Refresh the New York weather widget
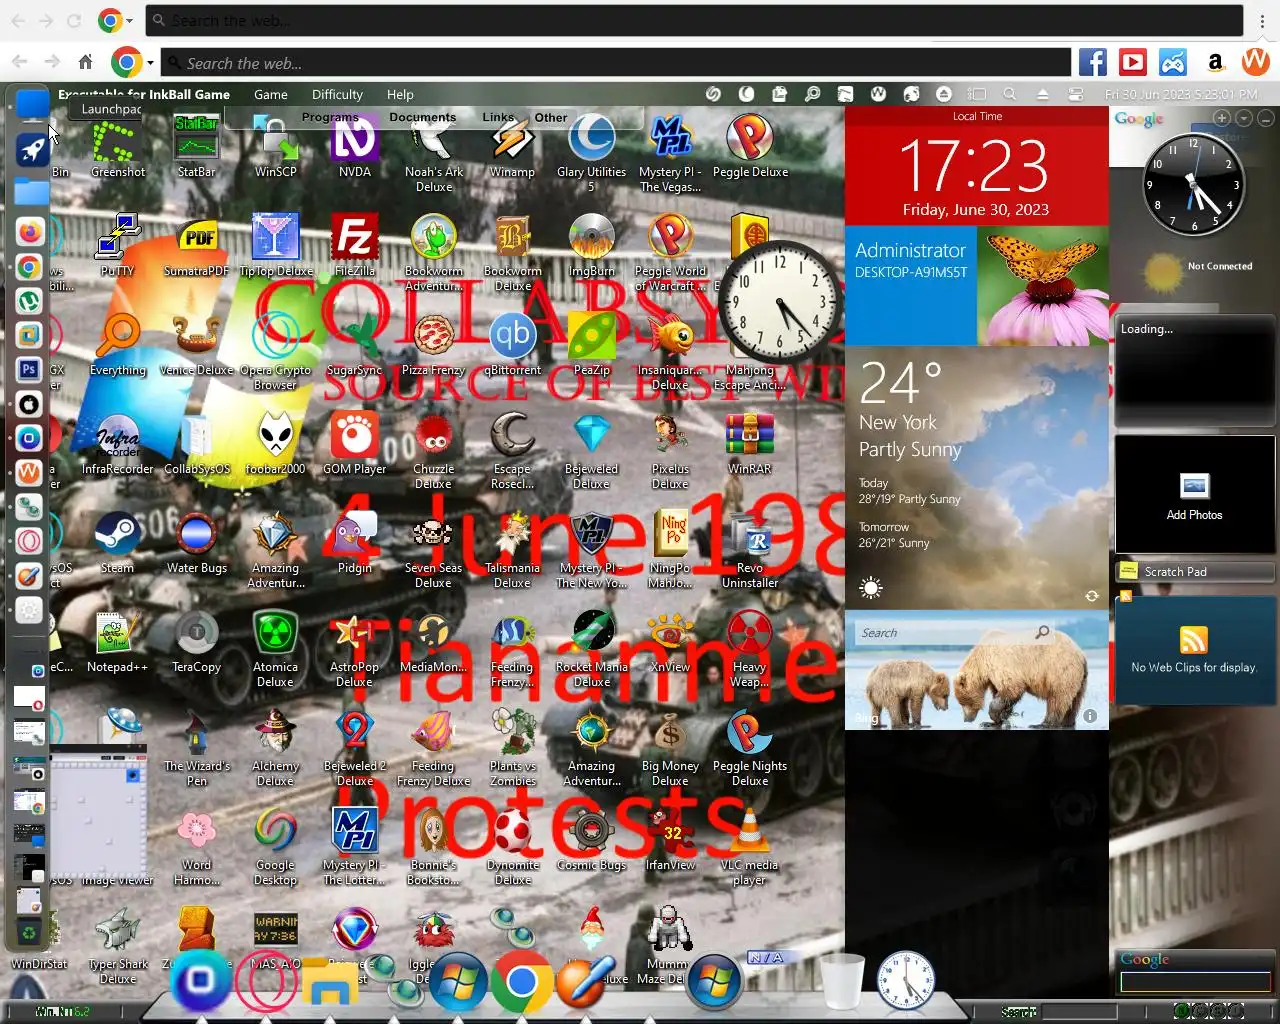Screen dimensions: 1280x1024 pos(1092,596)
